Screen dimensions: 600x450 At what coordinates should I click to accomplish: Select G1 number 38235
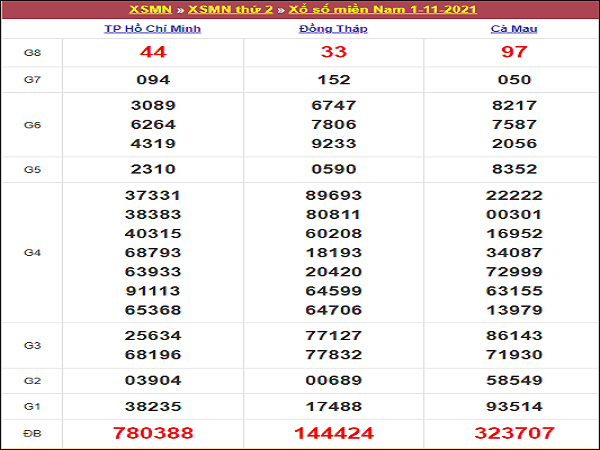pyautogui.click(x=153, y=406)
